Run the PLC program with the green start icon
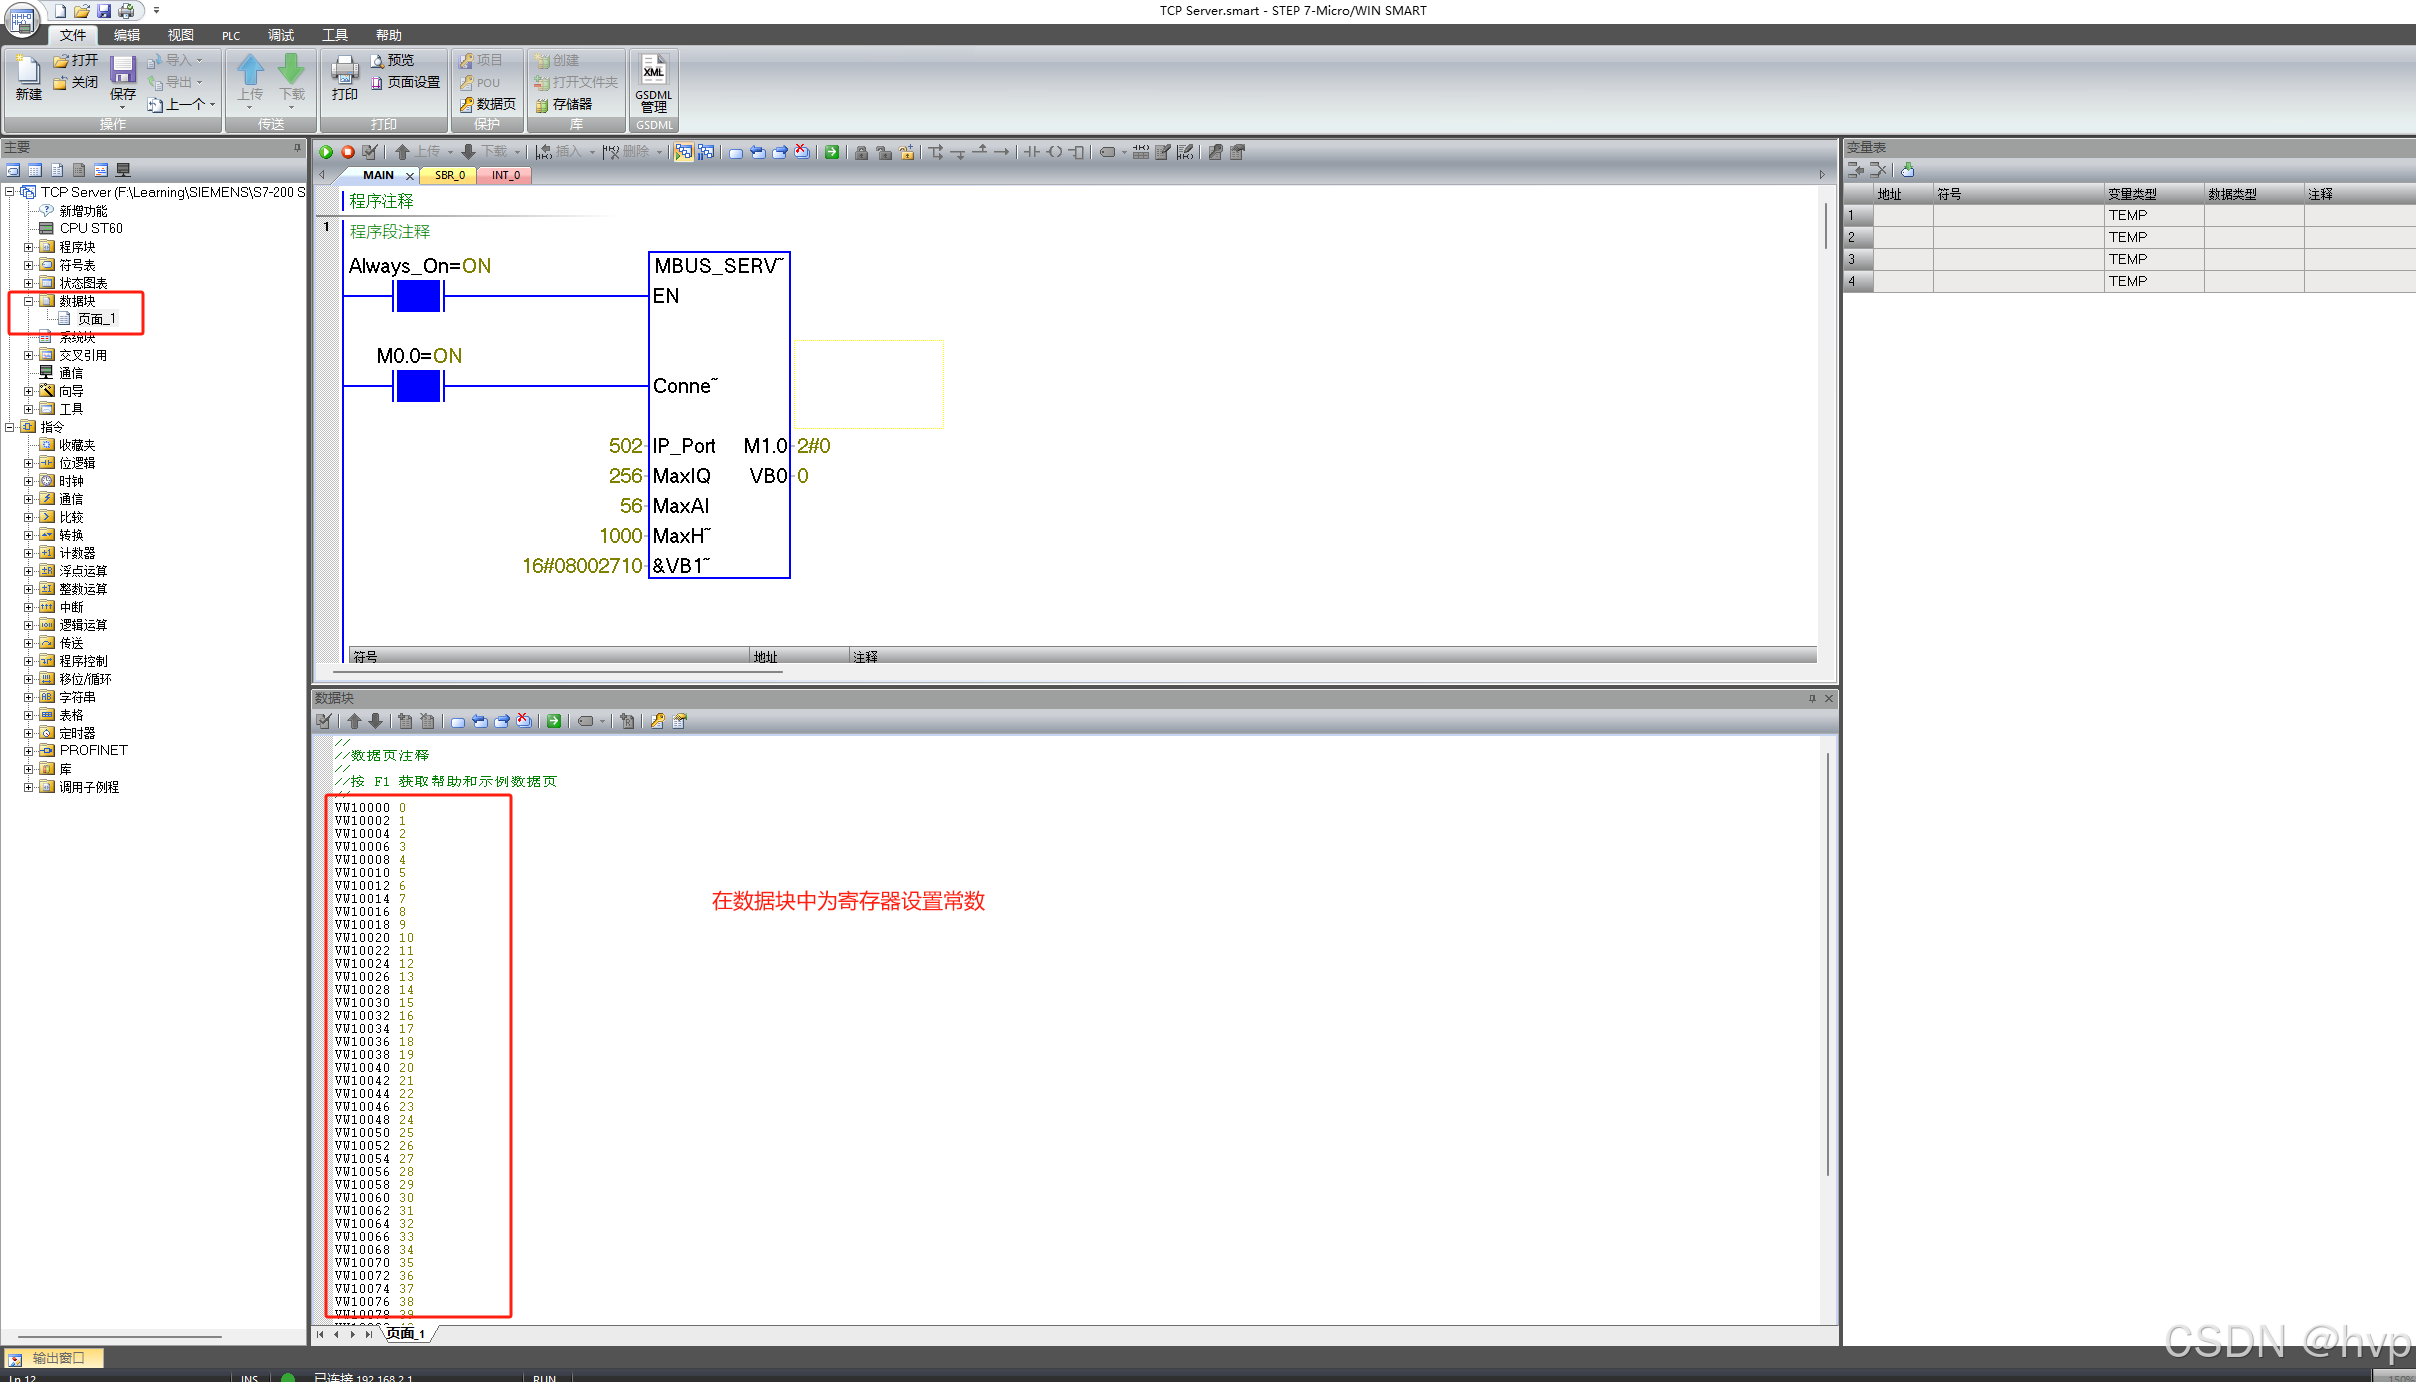 click(x=327, y=152)
